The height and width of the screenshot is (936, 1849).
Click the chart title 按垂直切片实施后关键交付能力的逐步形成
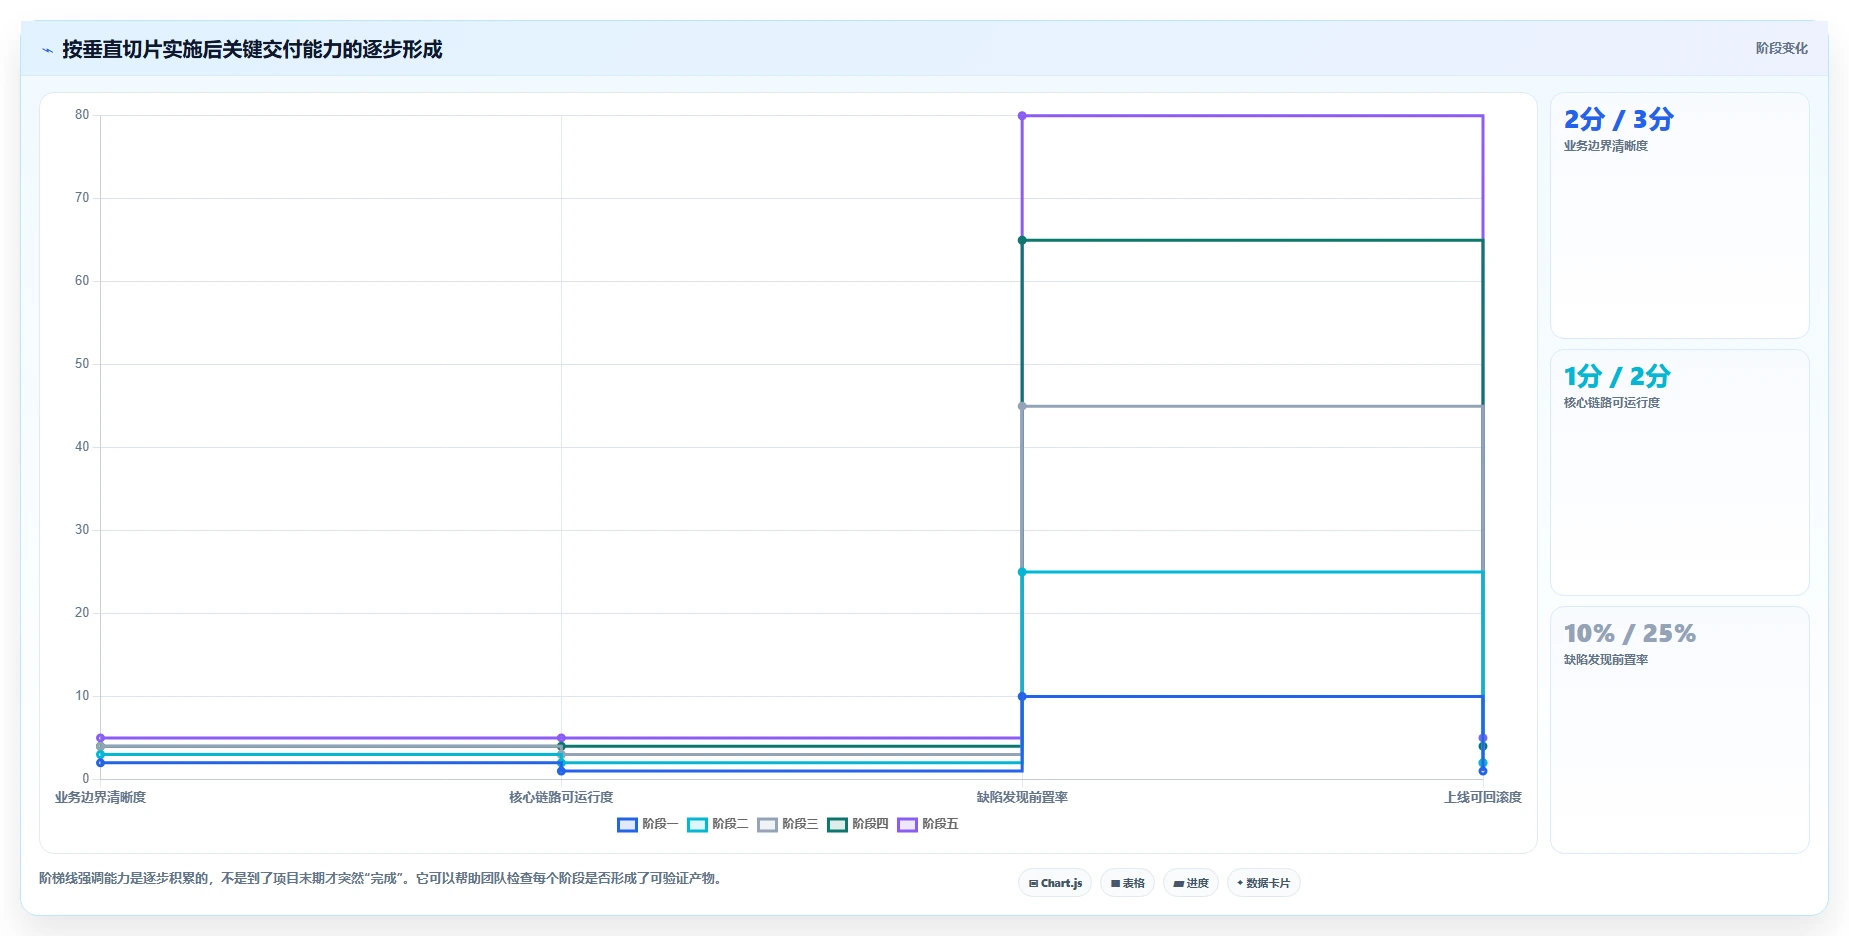[252, 49]
